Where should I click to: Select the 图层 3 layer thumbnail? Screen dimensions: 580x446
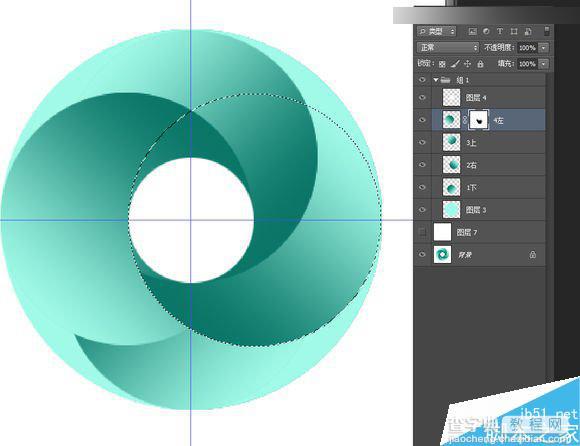451,210
